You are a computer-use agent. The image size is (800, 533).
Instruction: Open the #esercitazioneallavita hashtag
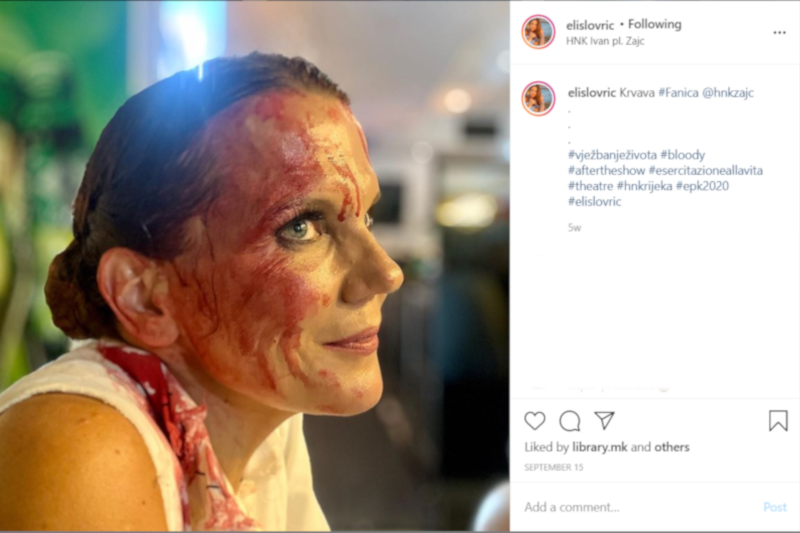704,170
